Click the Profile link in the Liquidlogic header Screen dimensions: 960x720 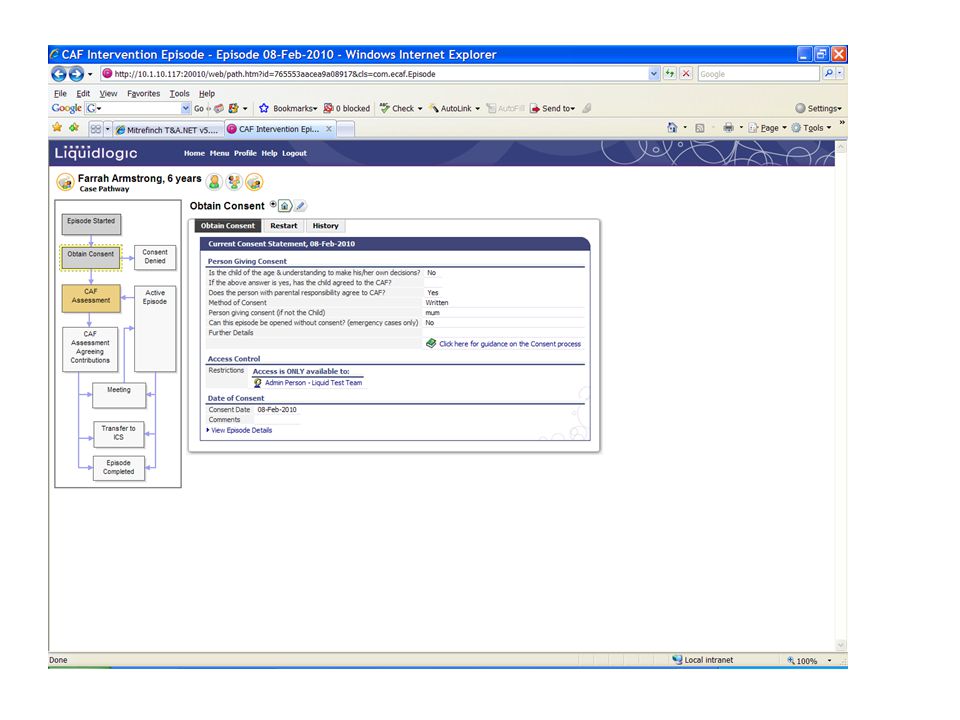[245, 154]
